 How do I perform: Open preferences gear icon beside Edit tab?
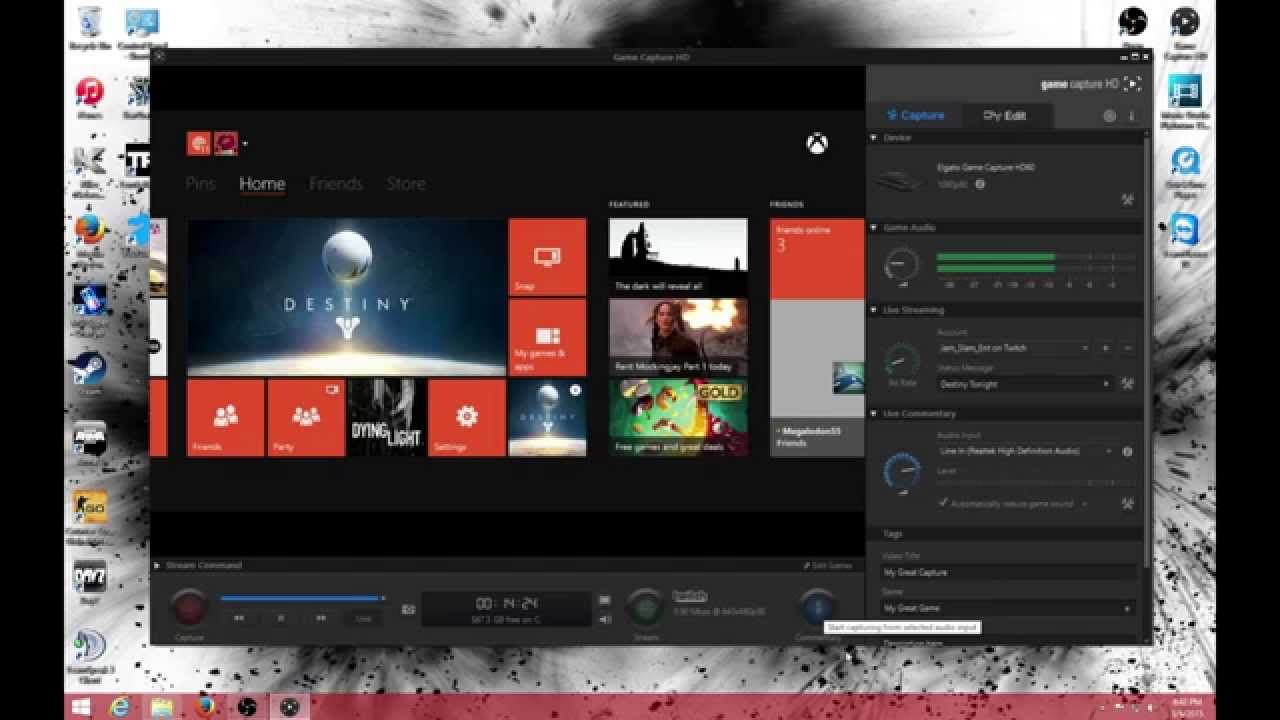click(1109, 116)
